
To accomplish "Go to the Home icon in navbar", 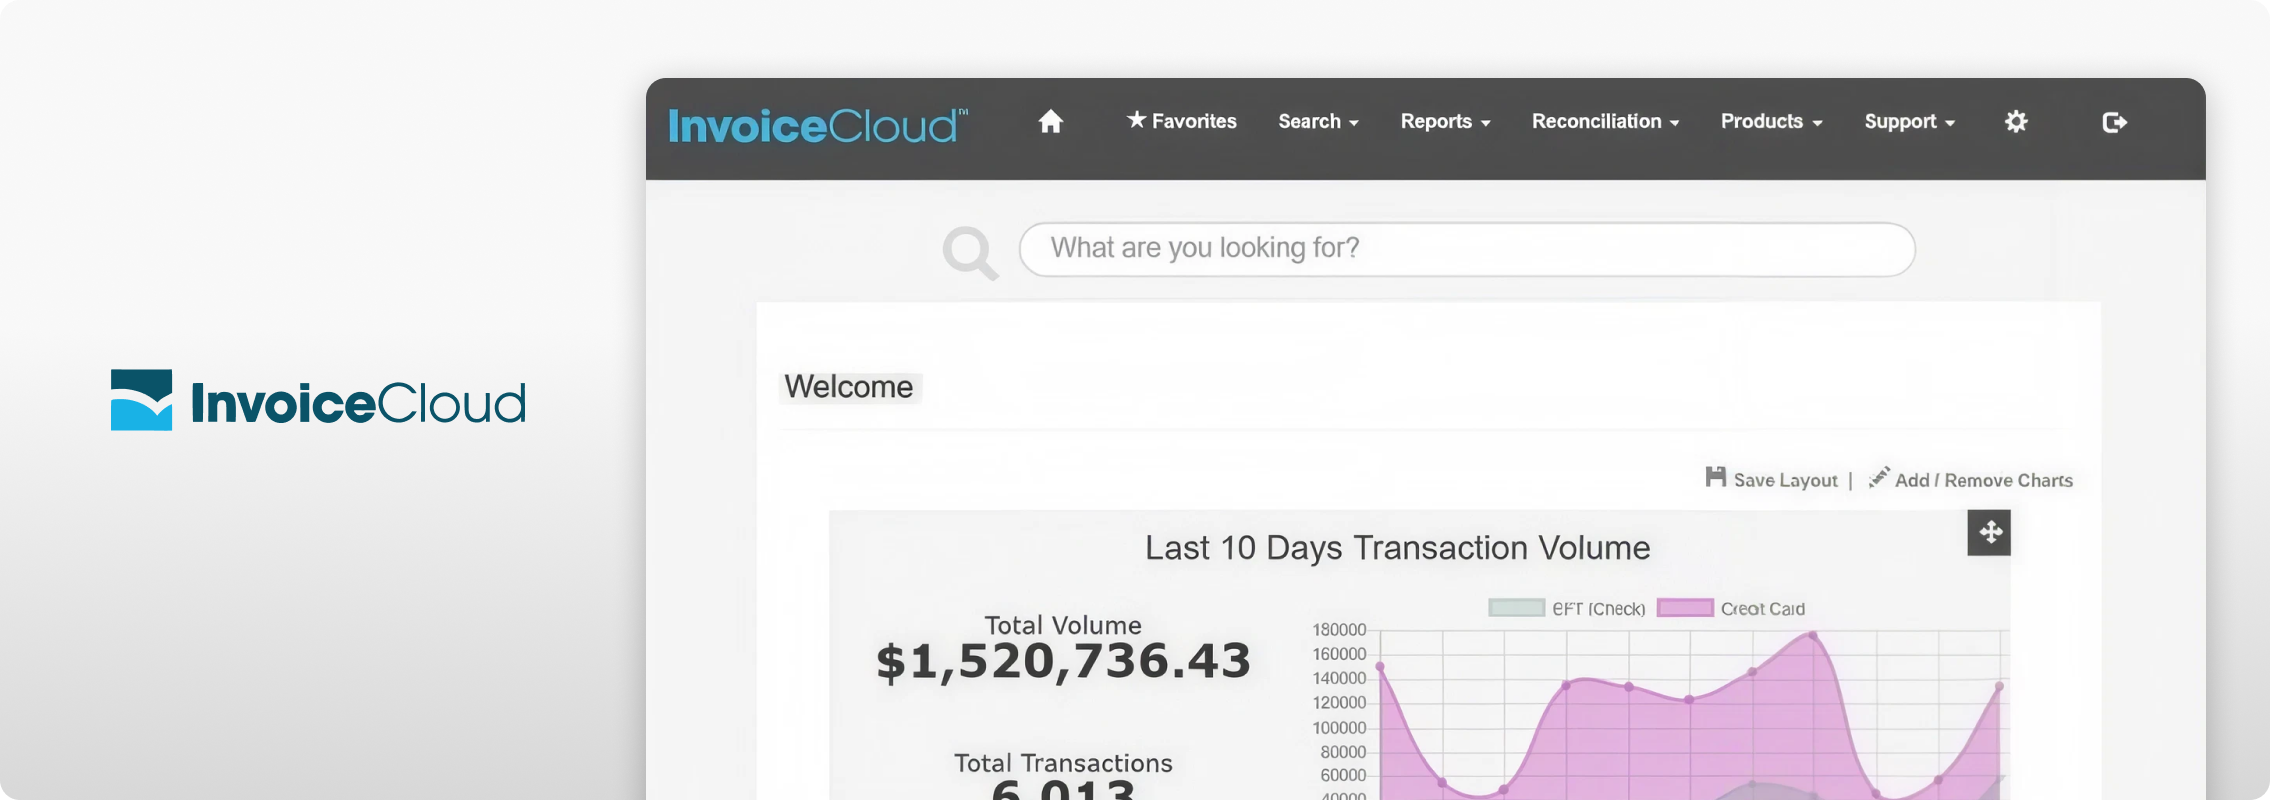I will (1050, 122).
